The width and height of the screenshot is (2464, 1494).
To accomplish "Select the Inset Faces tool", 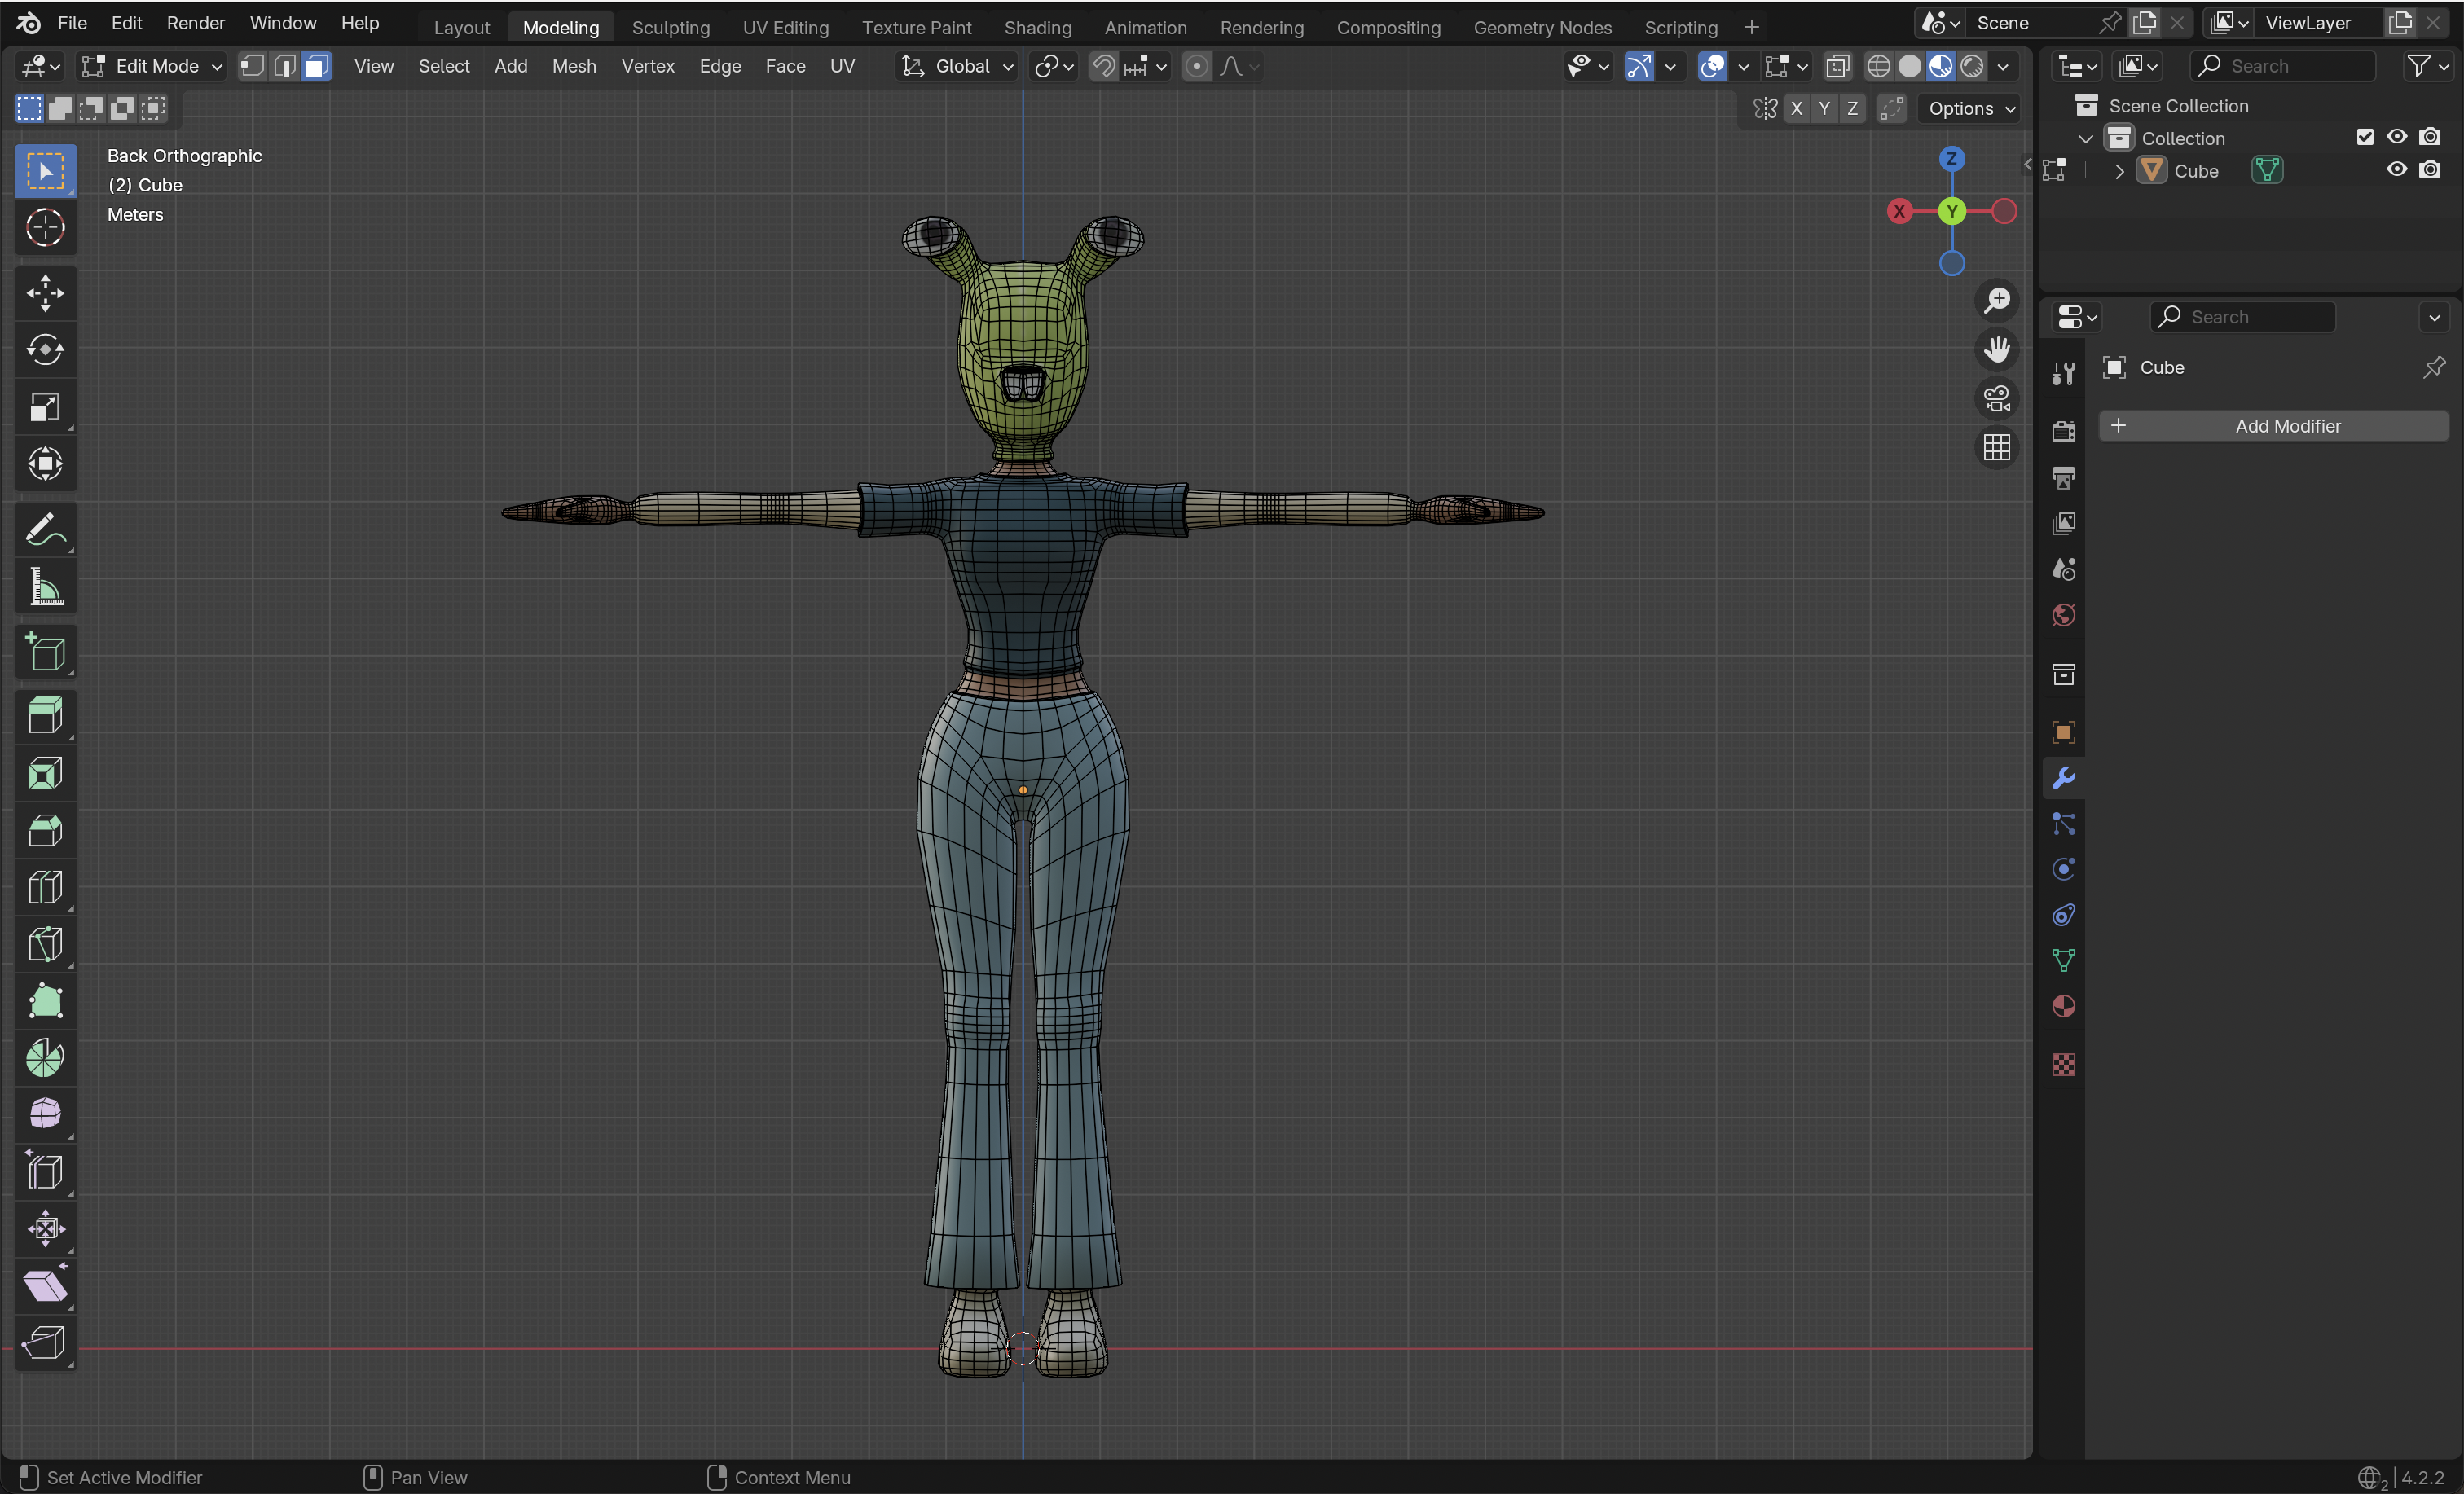I will click(x=45, y=773).
